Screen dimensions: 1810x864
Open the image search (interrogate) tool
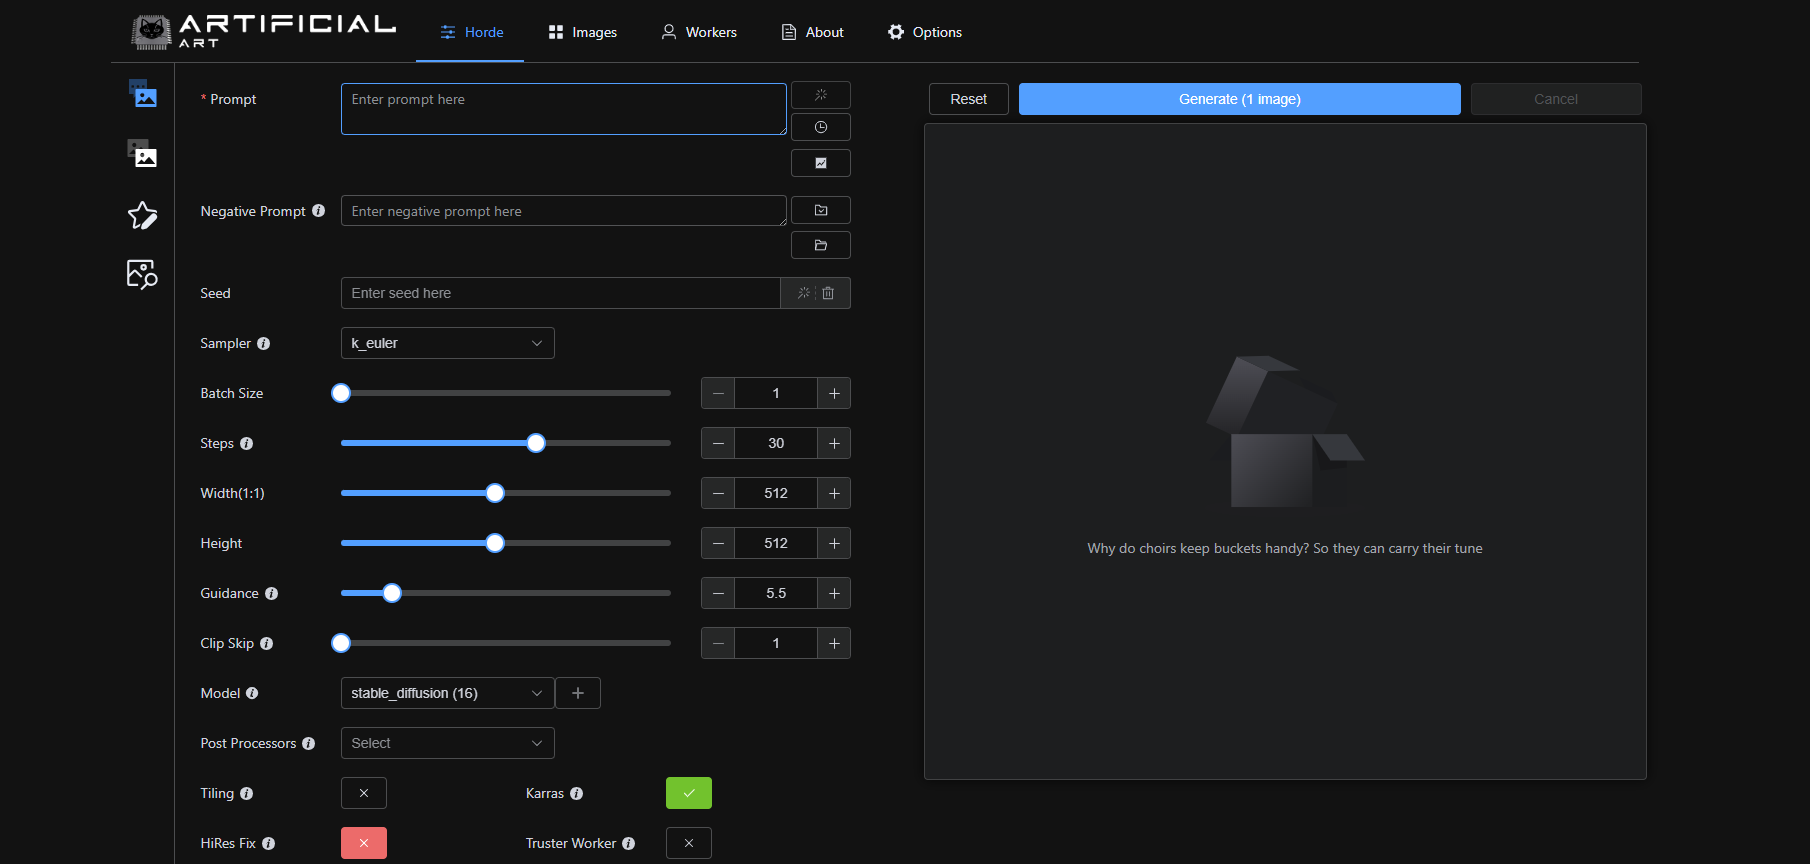143,274
